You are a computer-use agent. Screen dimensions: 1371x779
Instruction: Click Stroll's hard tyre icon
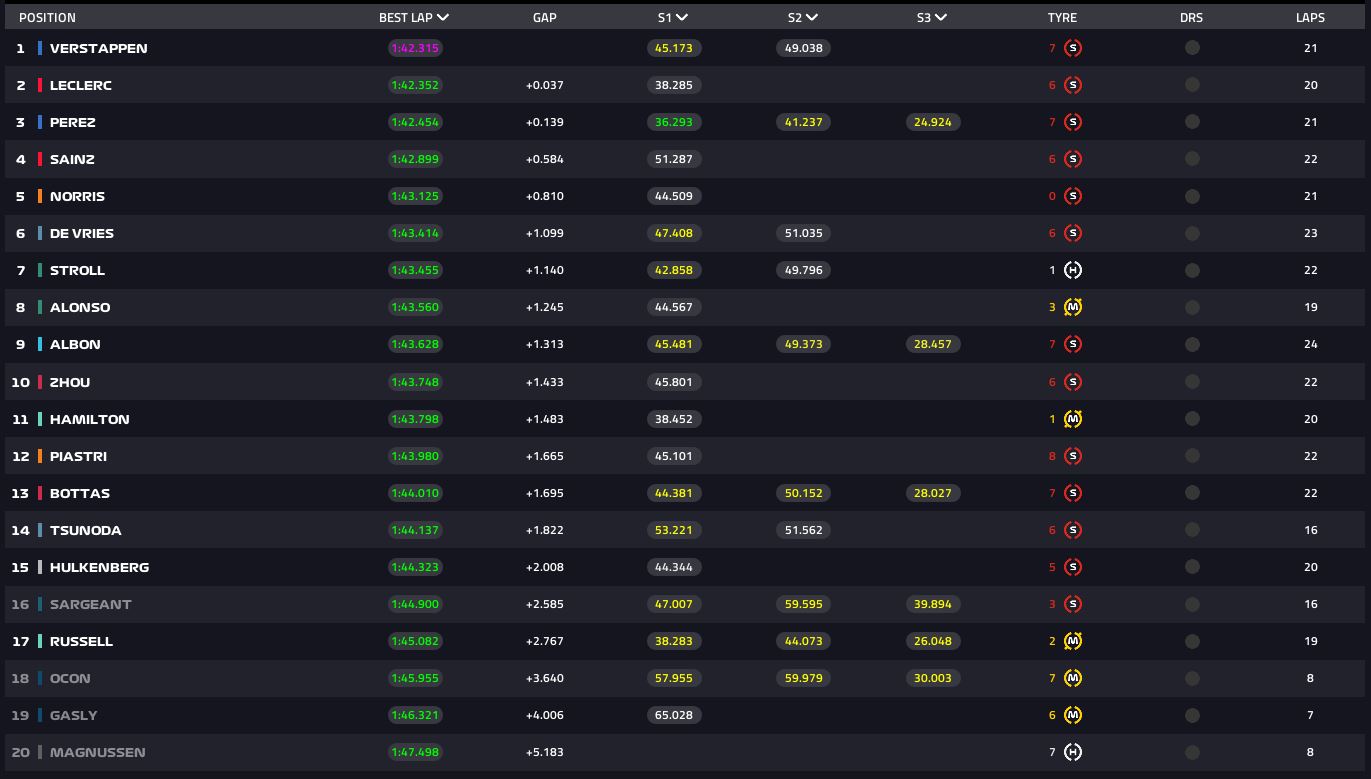click(x=1073, y=270)
